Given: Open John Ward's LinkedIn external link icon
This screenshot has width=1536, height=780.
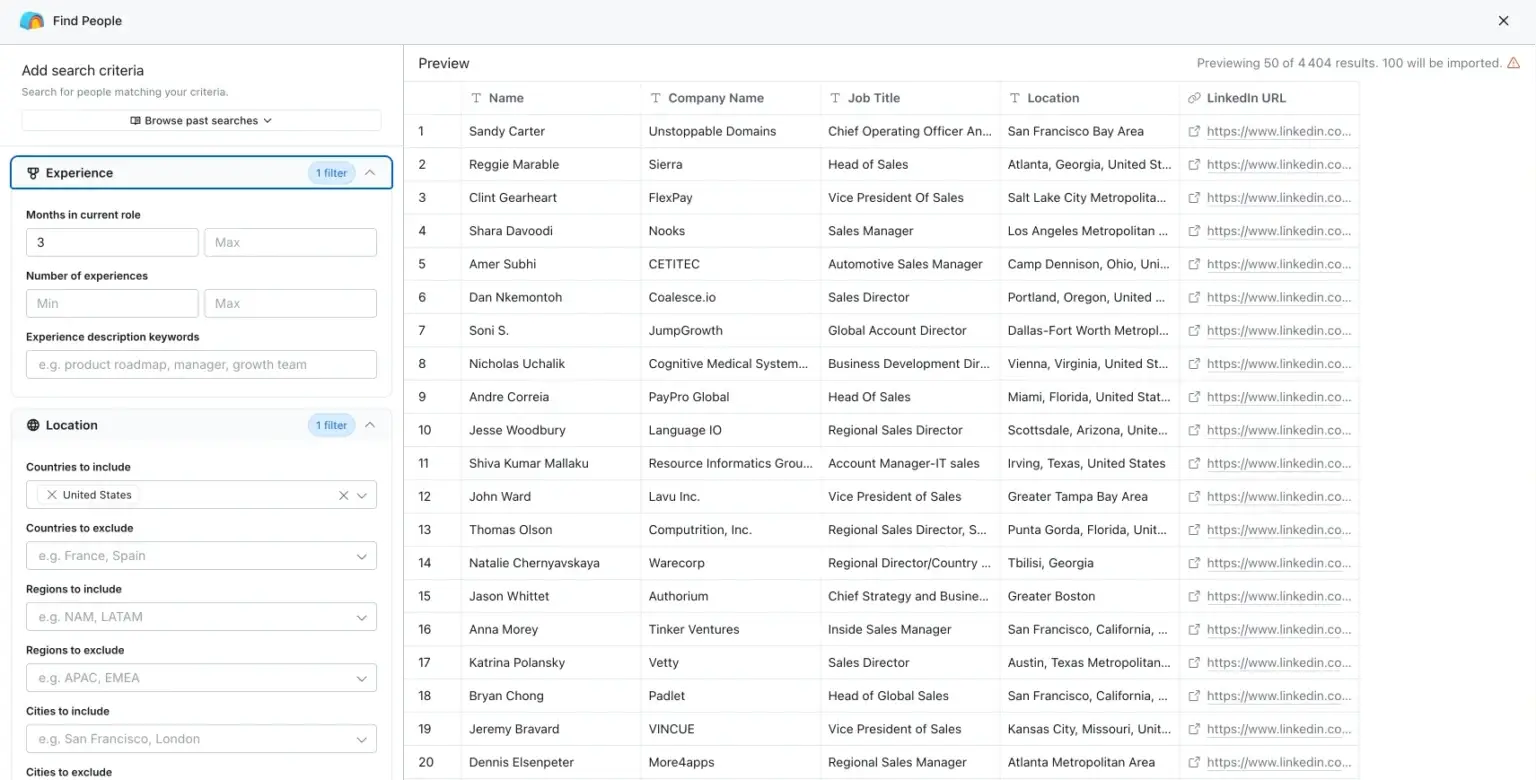Looking at the screenshot, I should [1193, 496].
